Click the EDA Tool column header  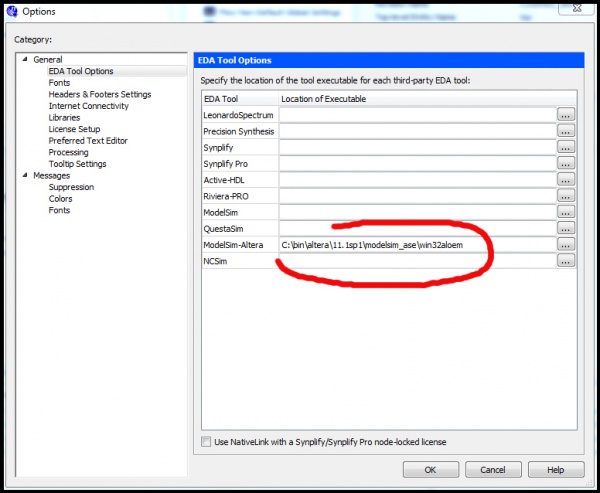(240, 99)
